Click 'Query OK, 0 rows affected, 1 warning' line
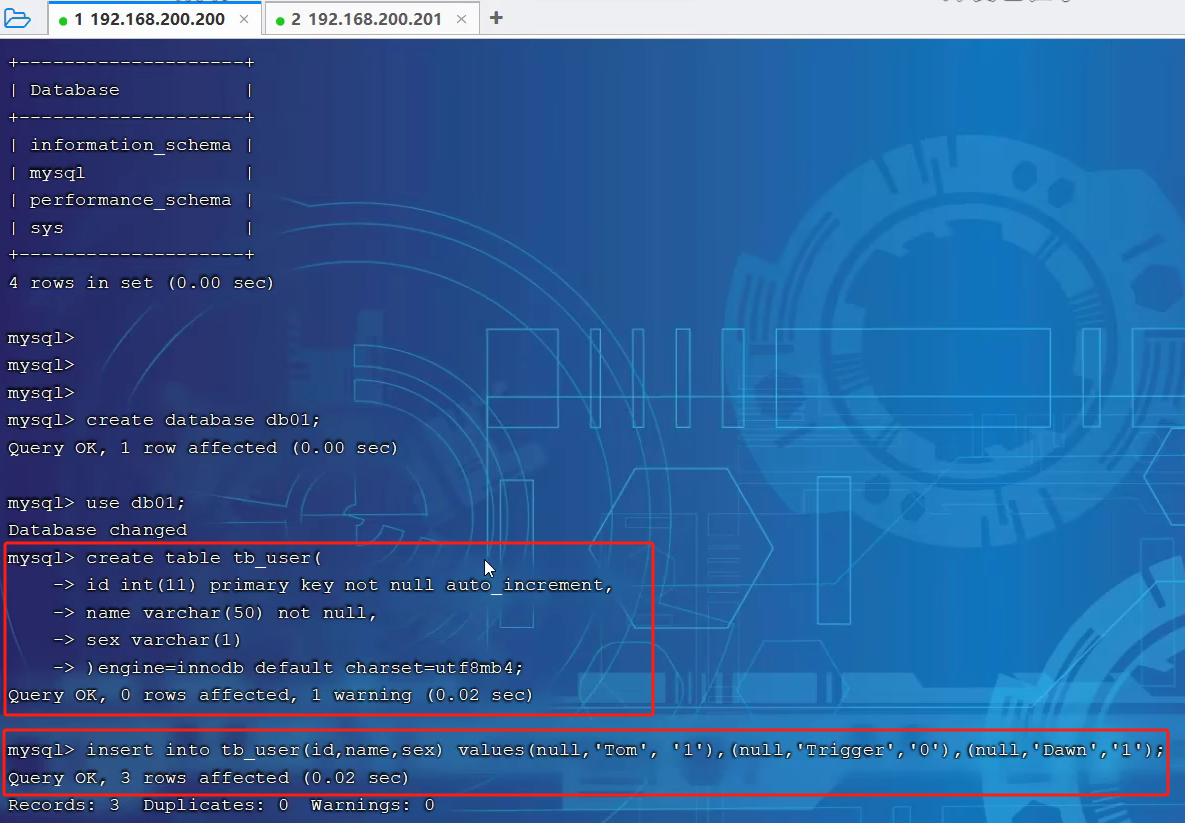 pos(271,695)
